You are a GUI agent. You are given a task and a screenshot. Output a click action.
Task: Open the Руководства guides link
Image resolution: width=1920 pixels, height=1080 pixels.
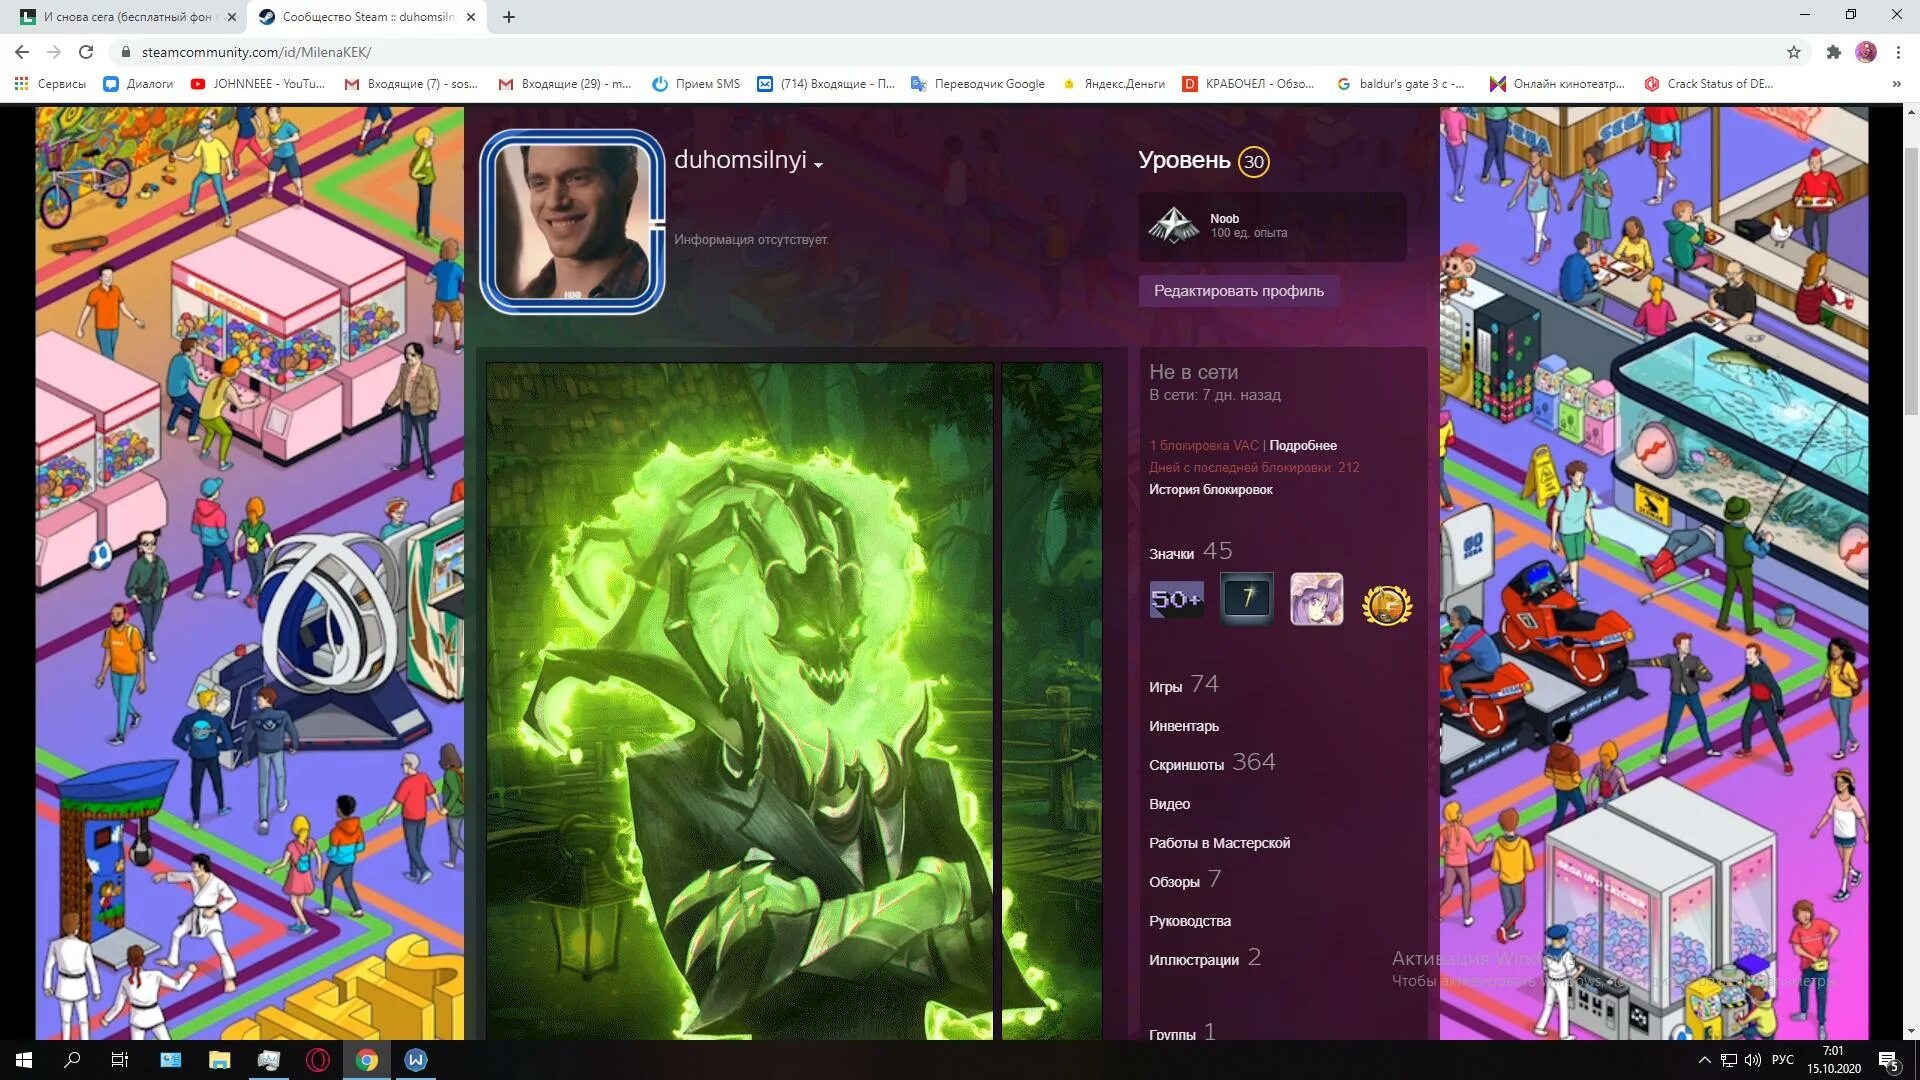(x=1190, y=921)
